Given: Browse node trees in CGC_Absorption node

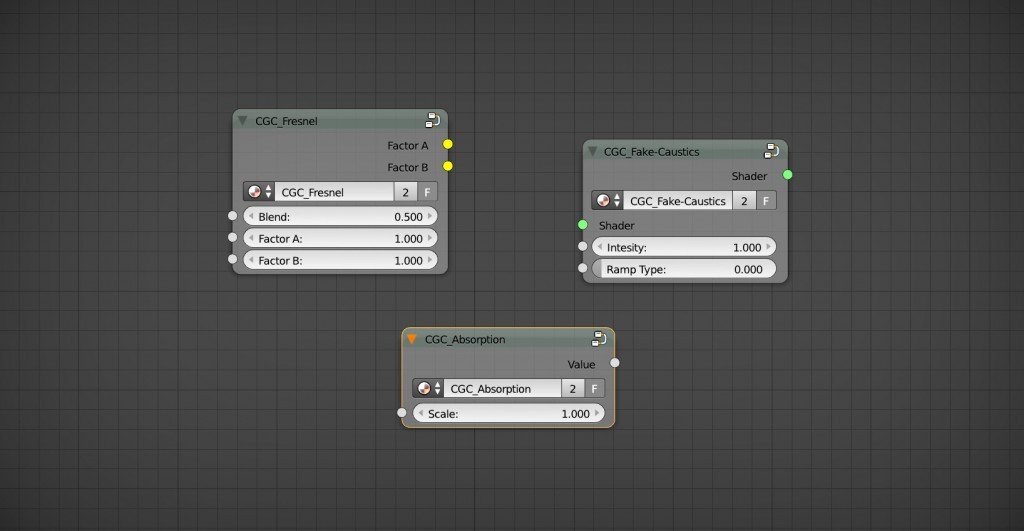Looking at the screenshot, I should click(x=428, y=389).
